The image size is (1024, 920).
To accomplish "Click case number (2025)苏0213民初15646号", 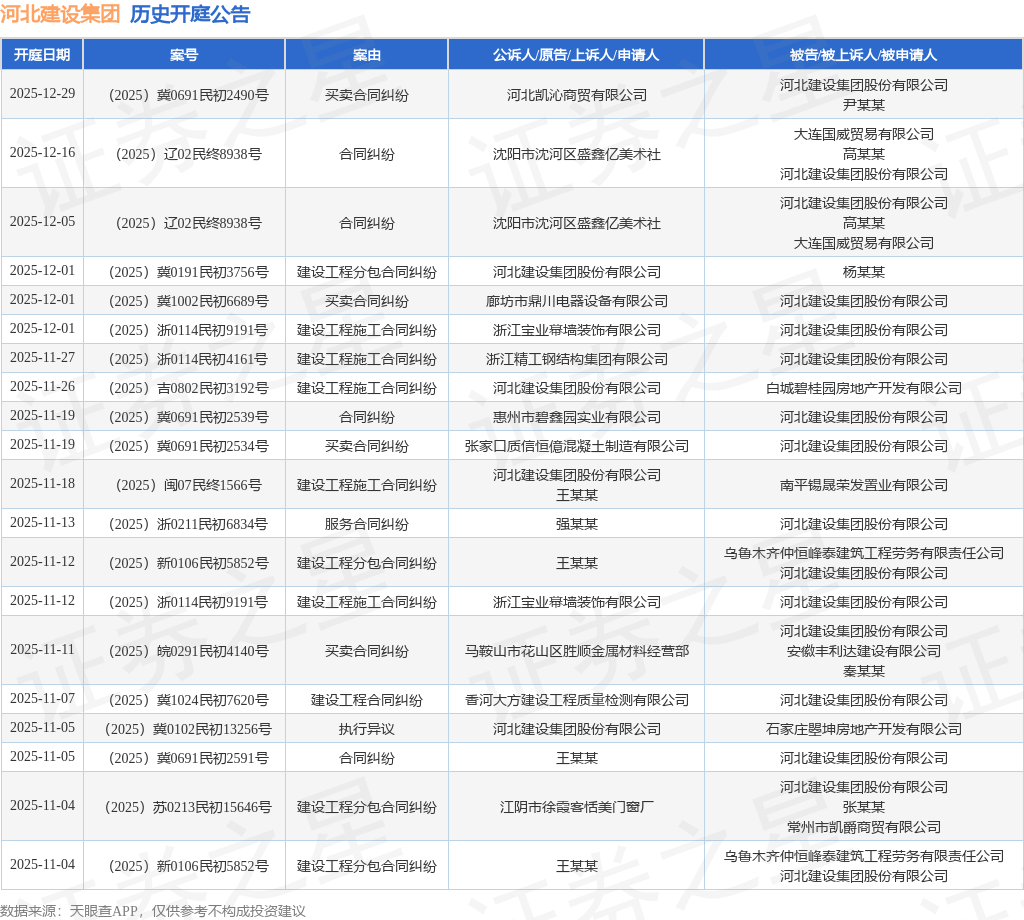I will pos(188,808).
